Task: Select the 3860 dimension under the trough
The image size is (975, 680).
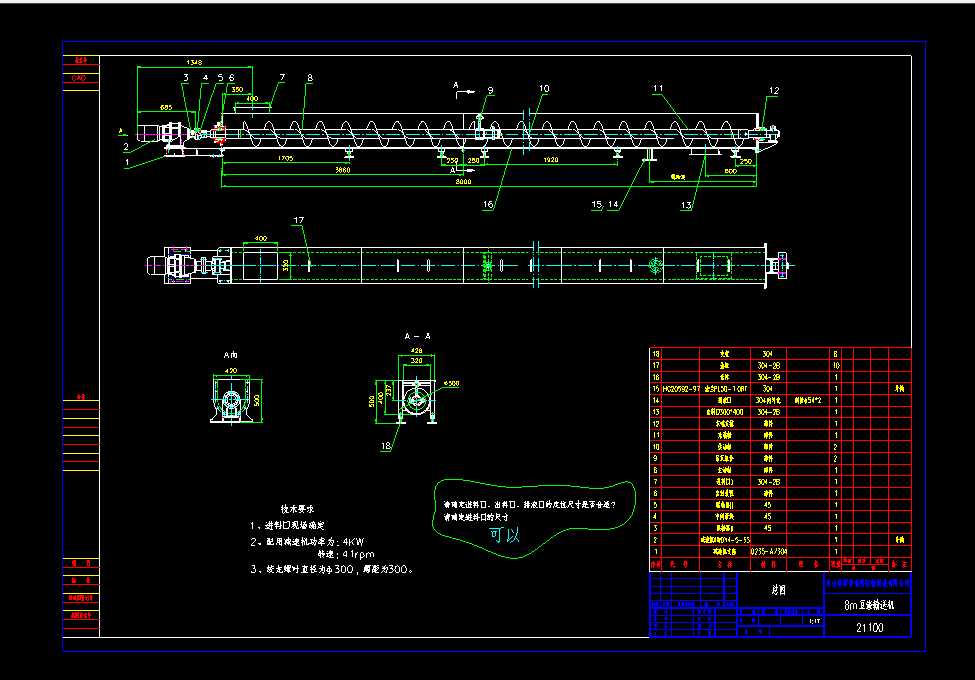Action: (x=343, y=170)
